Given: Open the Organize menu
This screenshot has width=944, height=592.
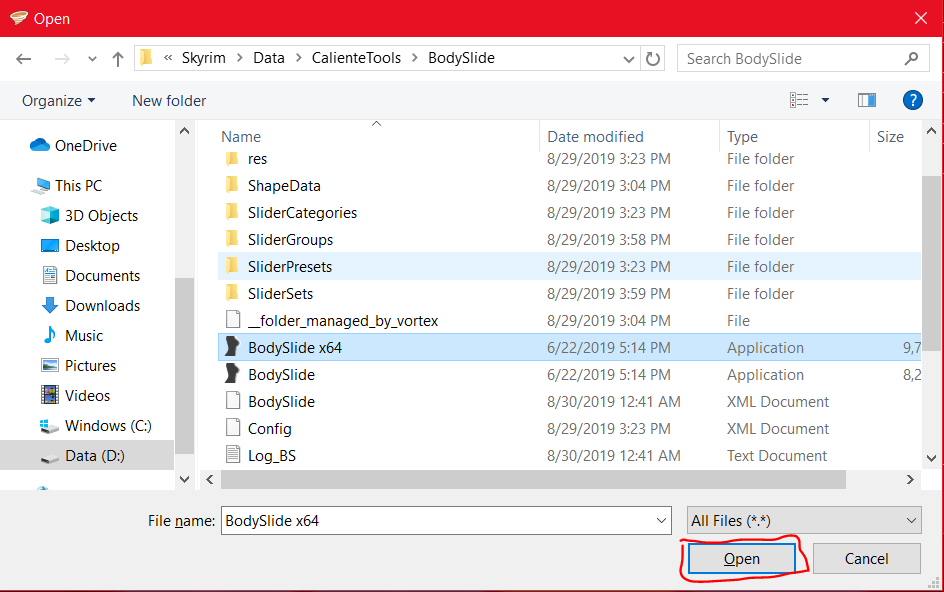Looking at the screenshot, I should click(58, 101).
